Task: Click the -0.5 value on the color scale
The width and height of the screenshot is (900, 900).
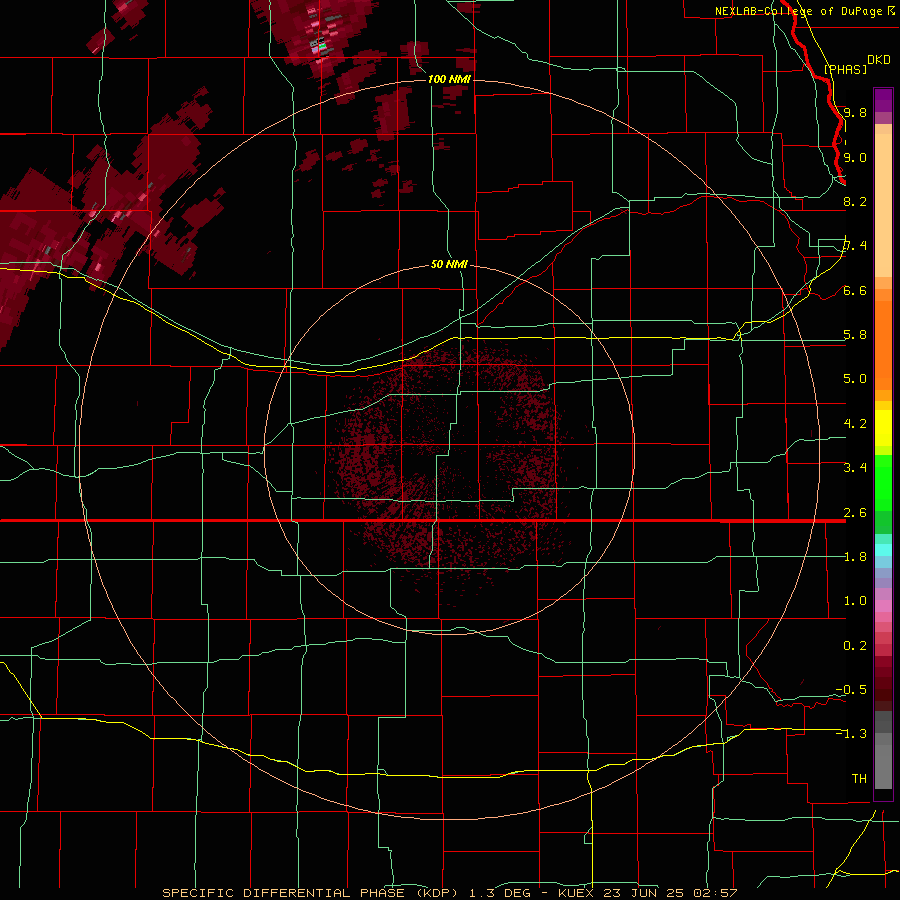Action: click(851, 689)
